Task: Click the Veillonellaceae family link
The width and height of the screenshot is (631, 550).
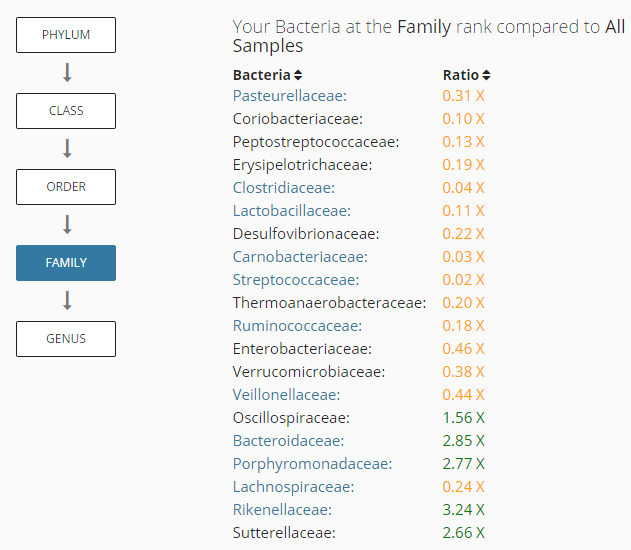Action: click(286, 395)
